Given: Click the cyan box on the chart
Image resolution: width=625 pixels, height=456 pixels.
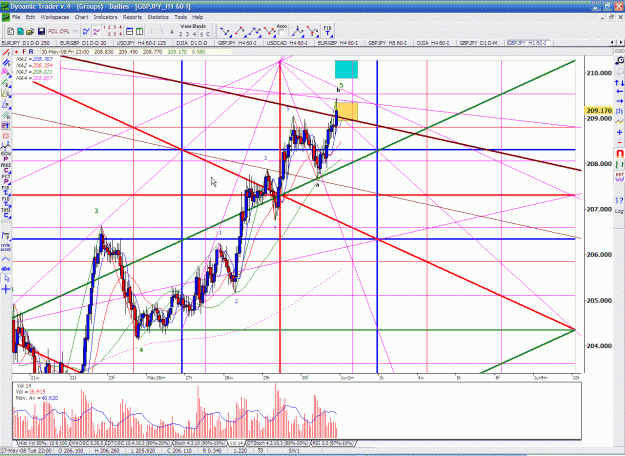Looking at the screenshot, I should pyautogui.click(x=346, y=69).
